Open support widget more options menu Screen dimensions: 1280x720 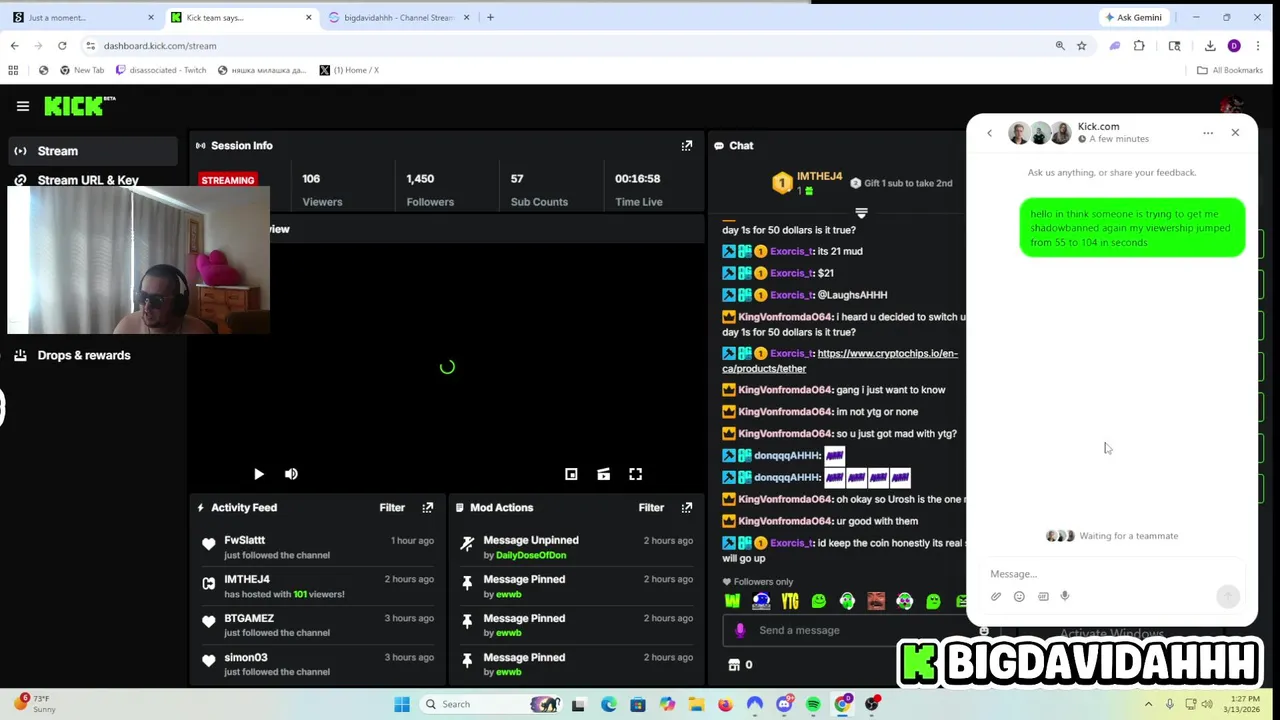point(1208,133)
